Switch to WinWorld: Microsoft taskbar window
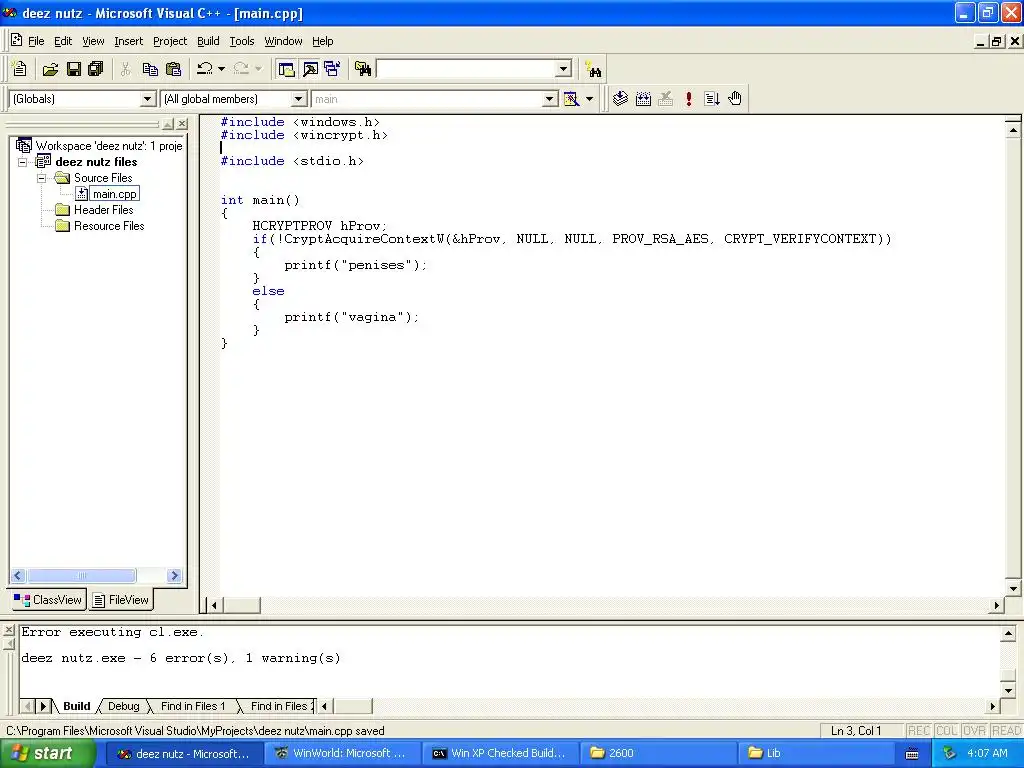The height and width of the screenshot is (768, 1024). coord(342,753)
